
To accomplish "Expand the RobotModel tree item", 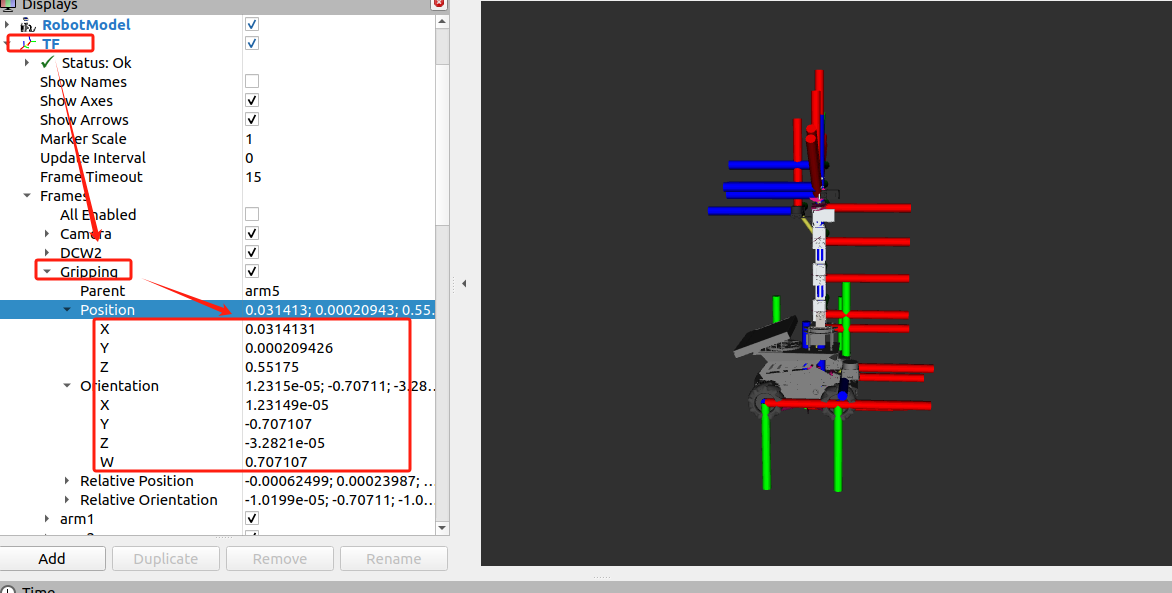I will pos(7,25).
